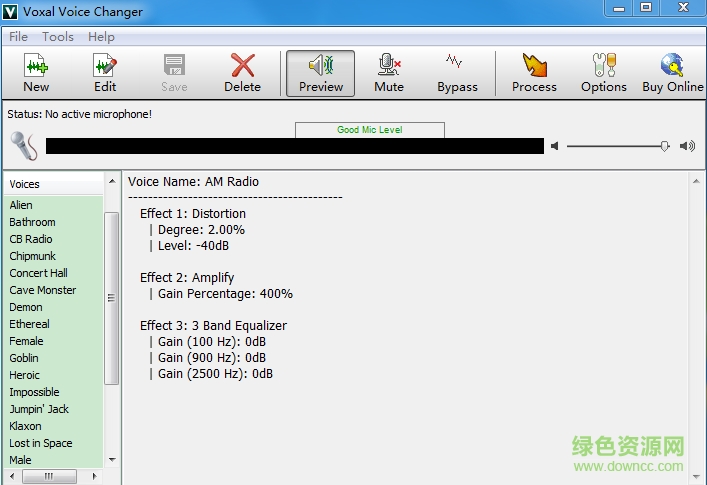Open the Help menu
This screenshot has height=485, width=707.
pyautogui.click(x=101, y=37)
